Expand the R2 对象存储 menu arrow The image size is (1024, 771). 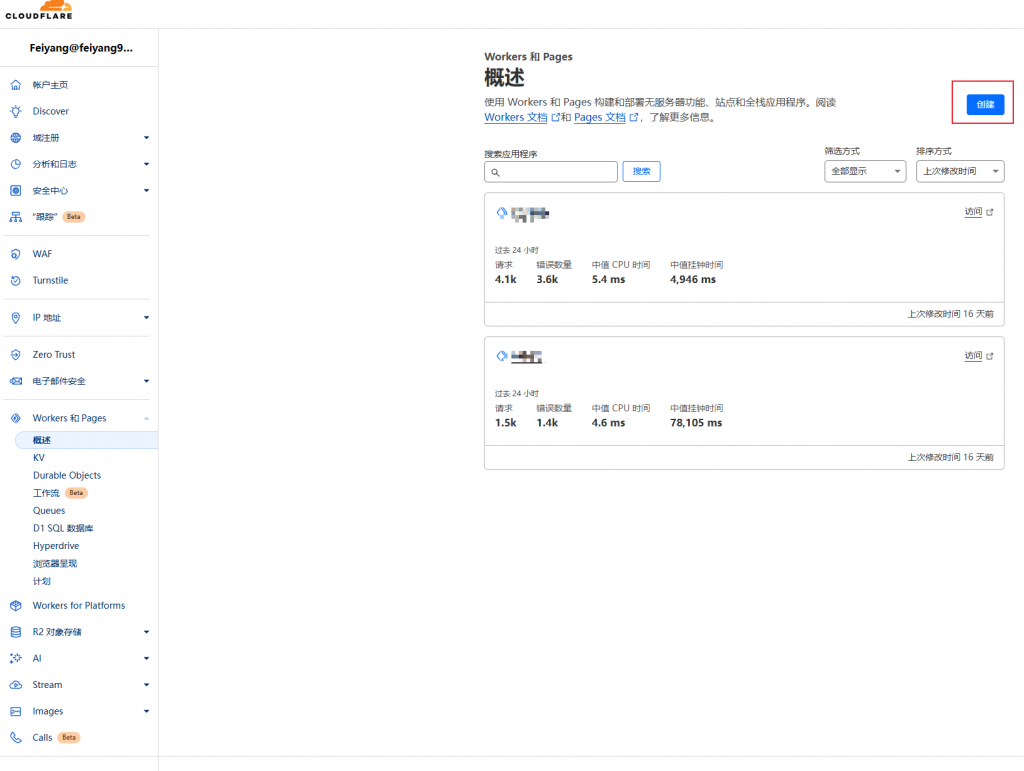(x=146, y=632)
